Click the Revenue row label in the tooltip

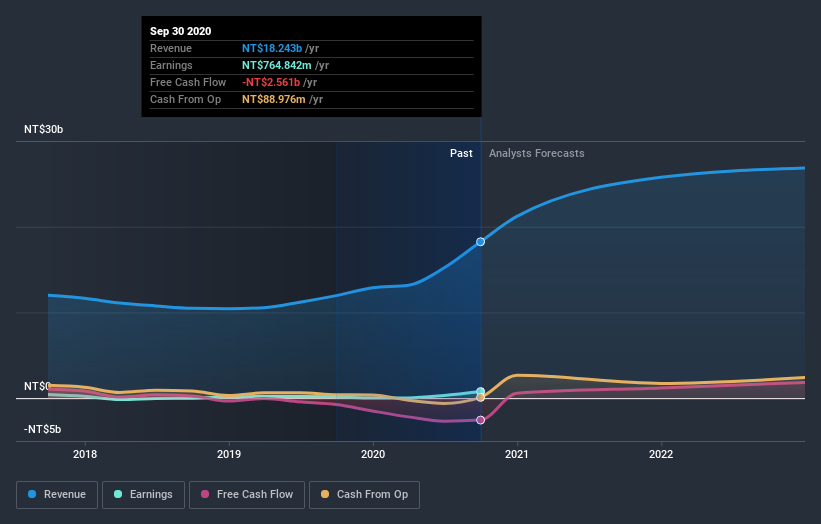click(x=171, y=48)
